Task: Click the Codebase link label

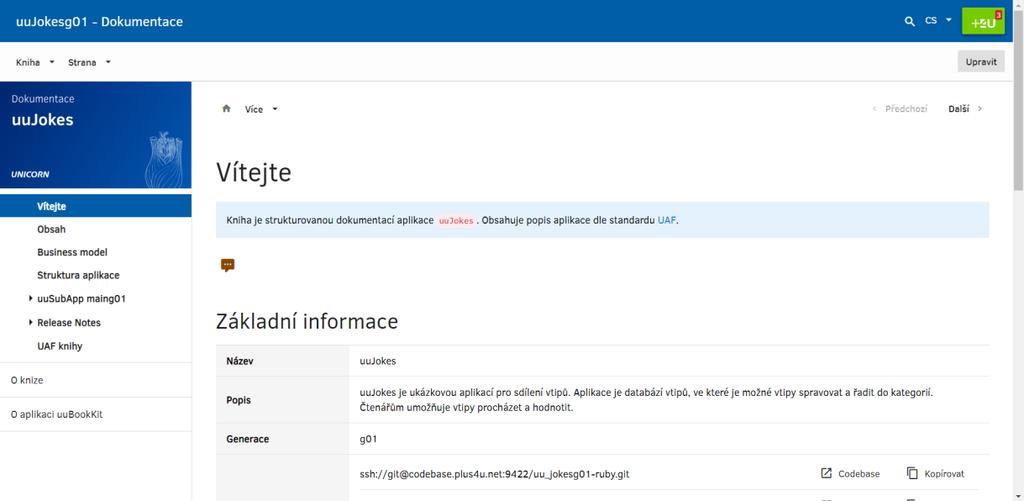Action: [859, 474]
